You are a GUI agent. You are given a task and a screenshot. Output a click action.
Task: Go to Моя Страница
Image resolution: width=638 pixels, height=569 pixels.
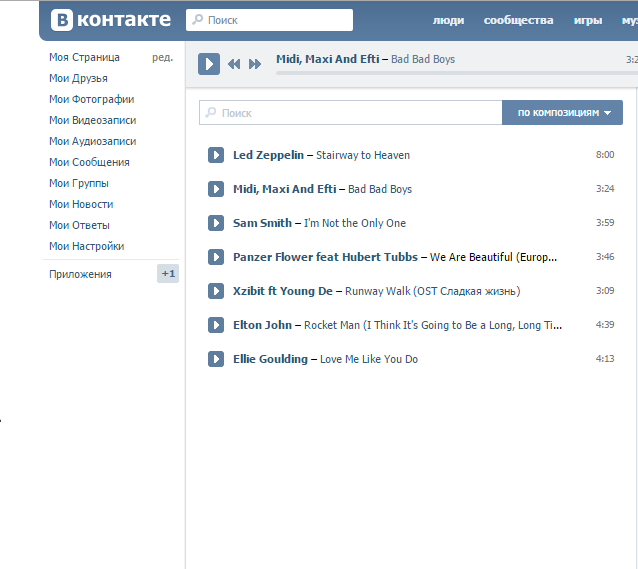click(84, 57)
